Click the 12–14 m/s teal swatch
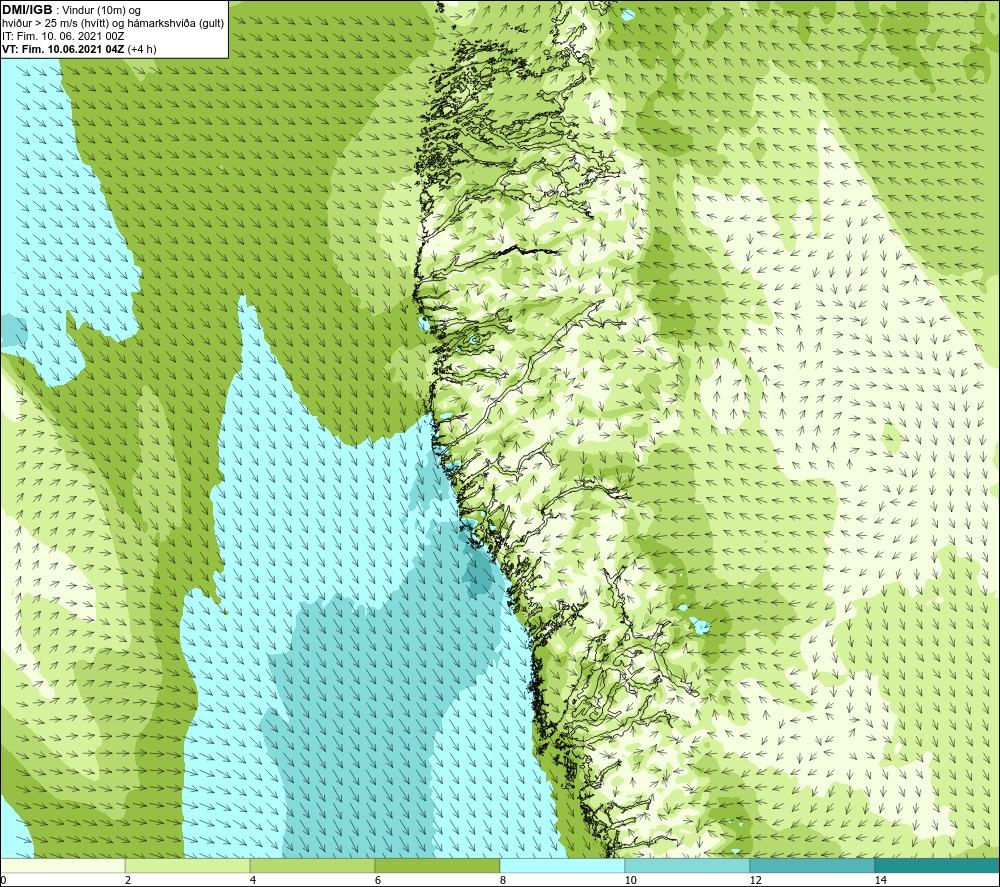This screenshot has width=1000, height=887. (x=812, y=865)
